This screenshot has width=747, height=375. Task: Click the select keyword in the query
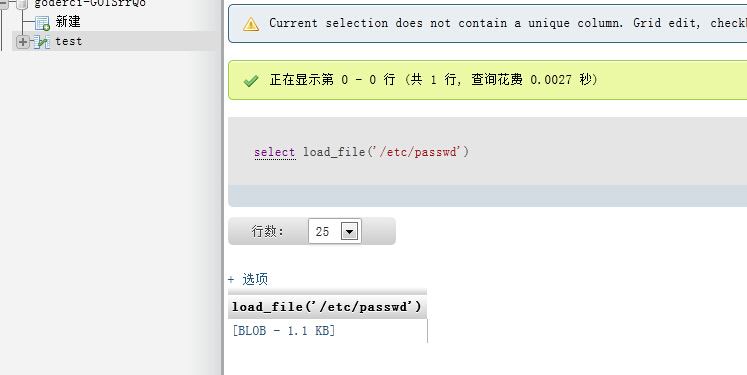tap(275, 152)
